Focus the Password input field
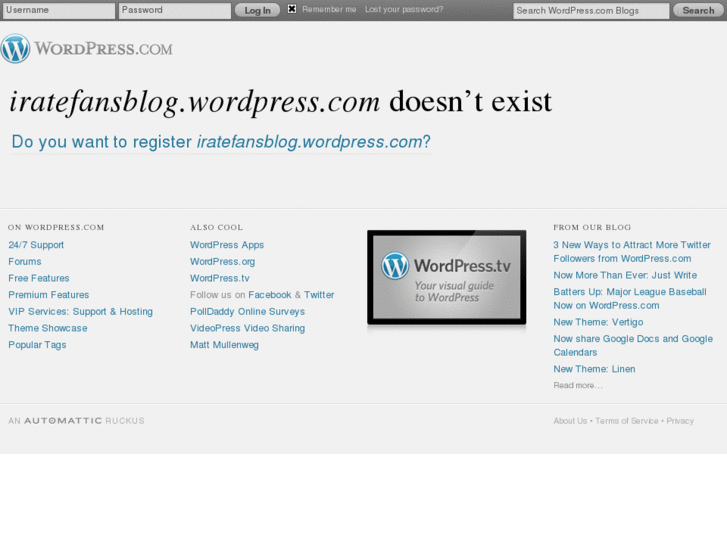 (x=175, y=11)
